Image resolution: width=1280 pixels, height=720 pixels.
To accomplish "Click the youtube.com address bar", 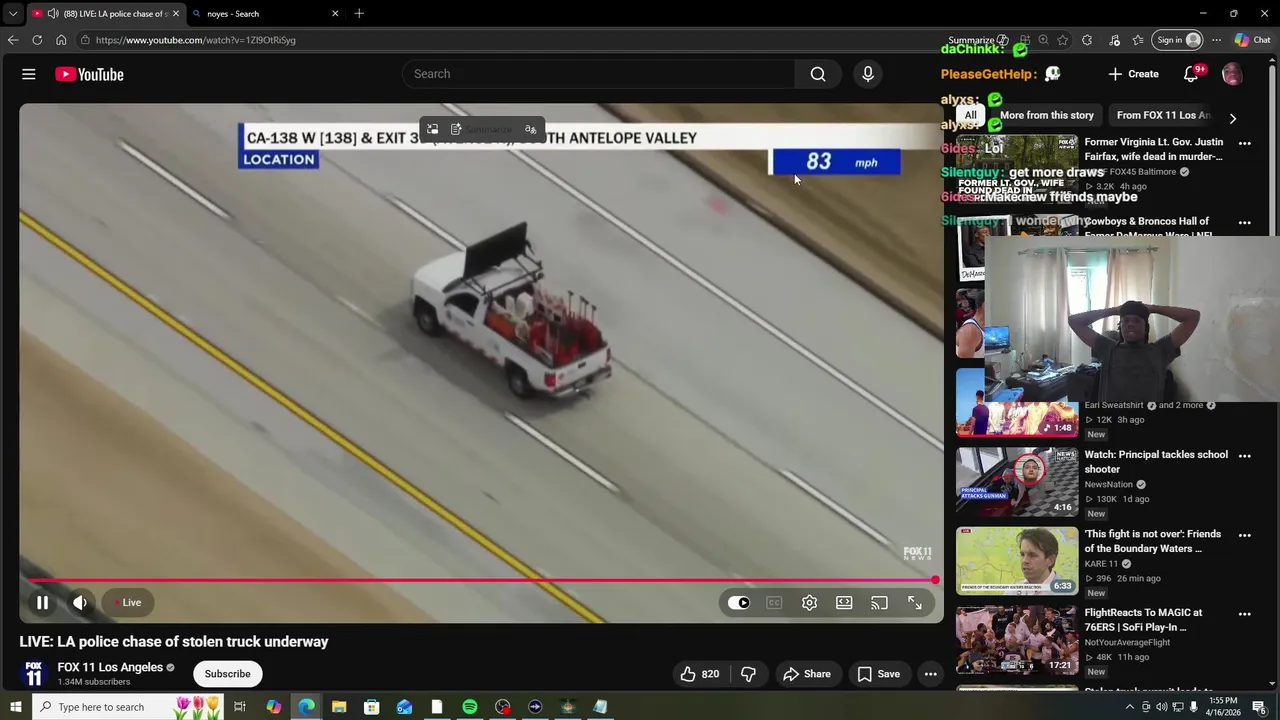I will coord(500,40).
